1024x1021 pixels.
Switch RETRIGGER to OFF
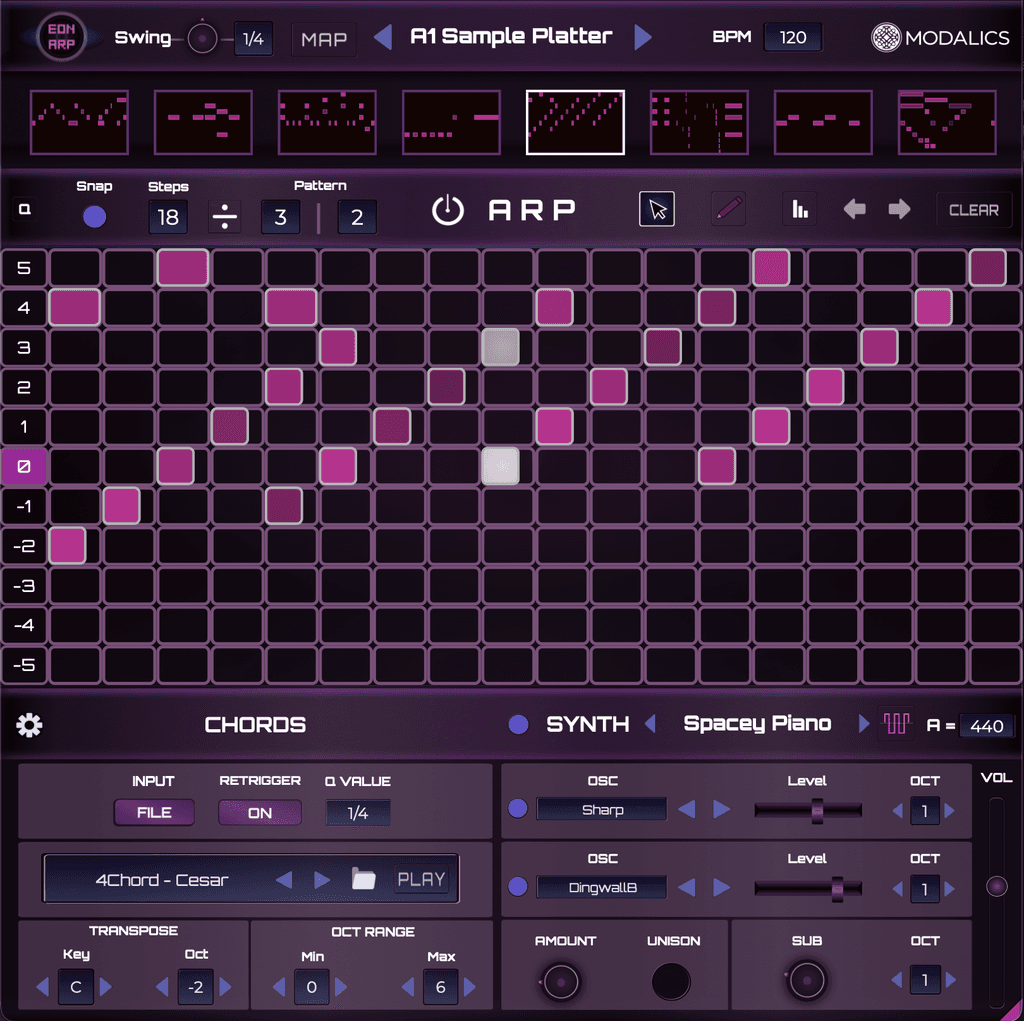259,813
